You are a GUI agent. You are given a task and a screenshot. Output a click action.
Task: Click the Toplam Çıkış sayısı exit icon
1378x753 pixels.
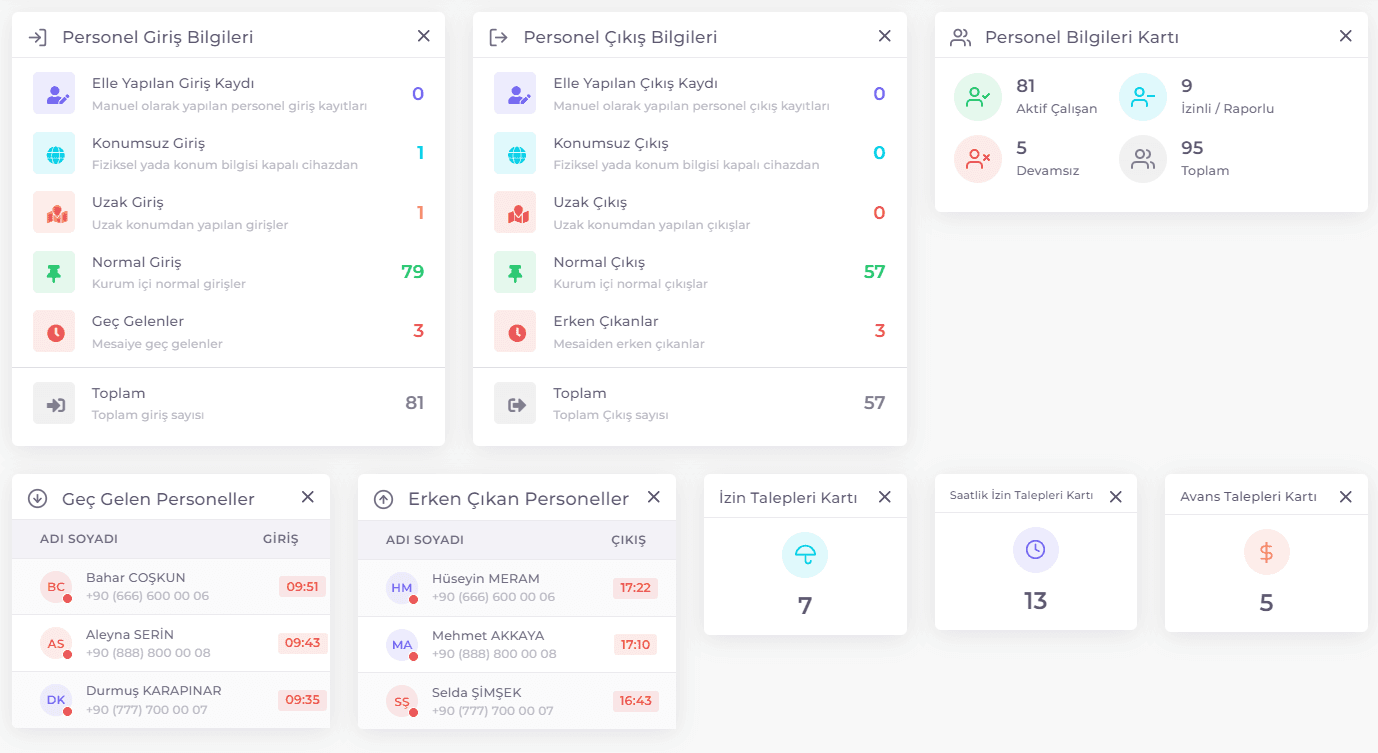click(515, 403)
